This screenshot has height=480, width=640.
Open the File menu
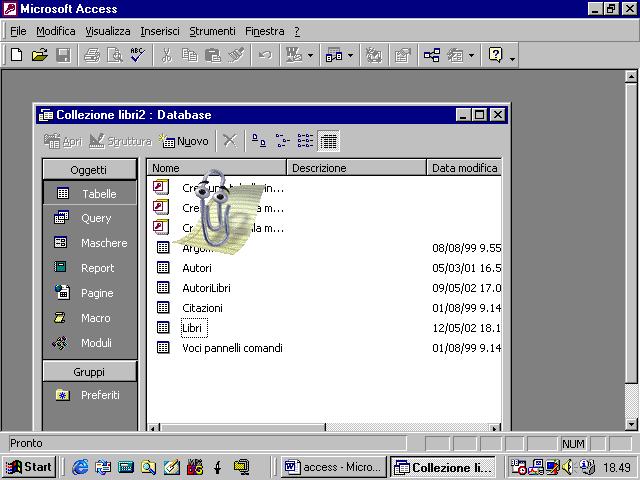coord(18,31)
